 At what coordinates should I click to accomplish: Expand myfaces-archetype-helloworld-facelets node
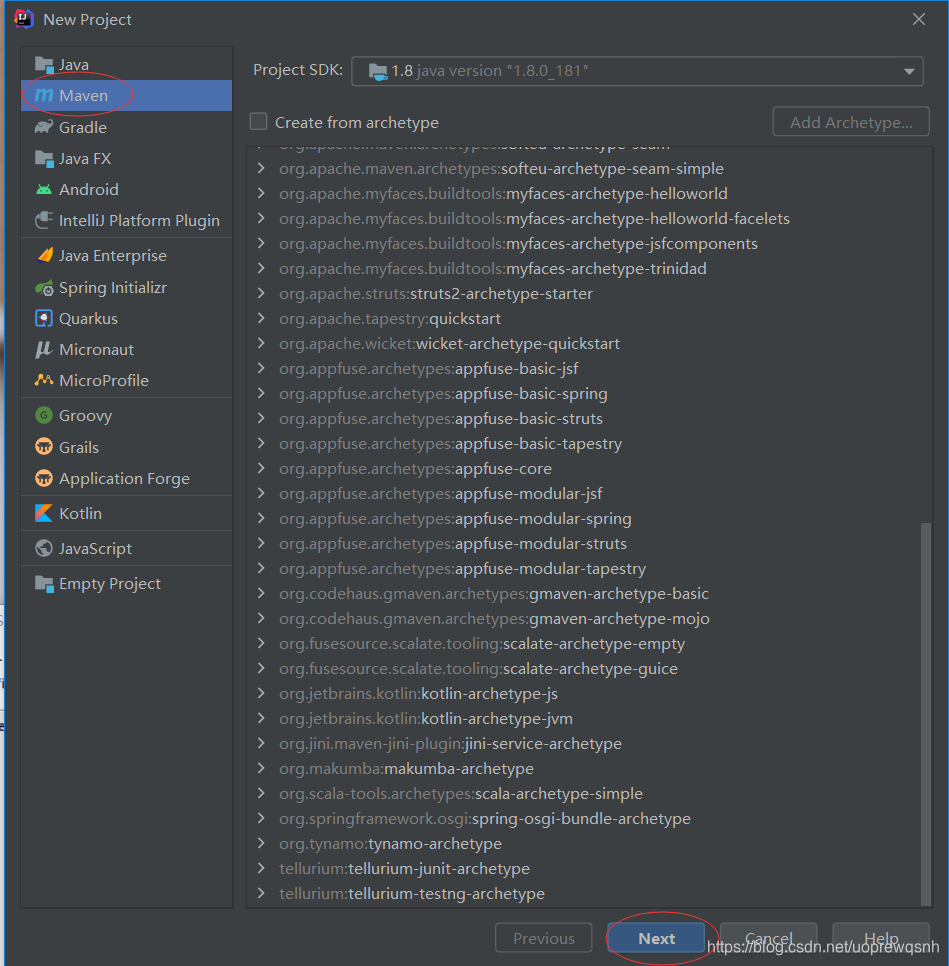point(261,218)
